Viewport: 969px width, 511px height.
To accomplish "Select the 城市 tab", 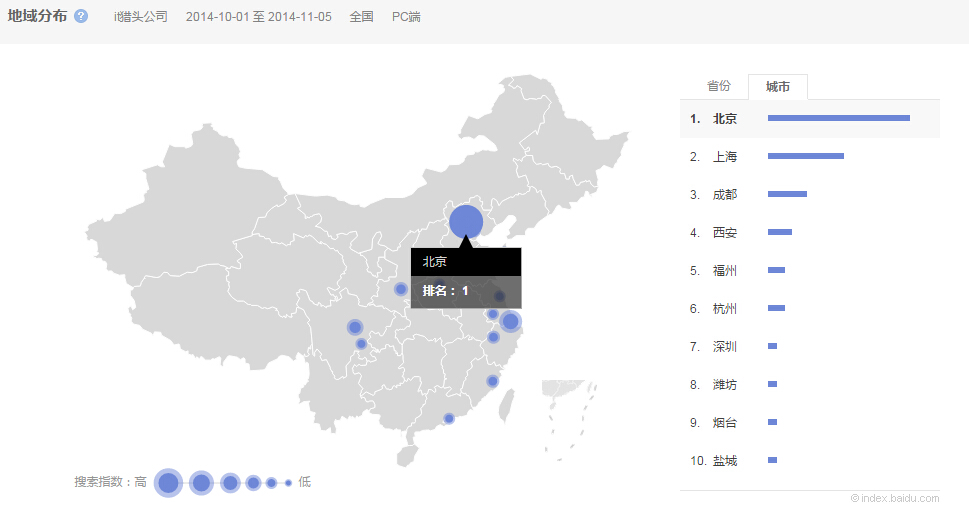I will 777,87.
